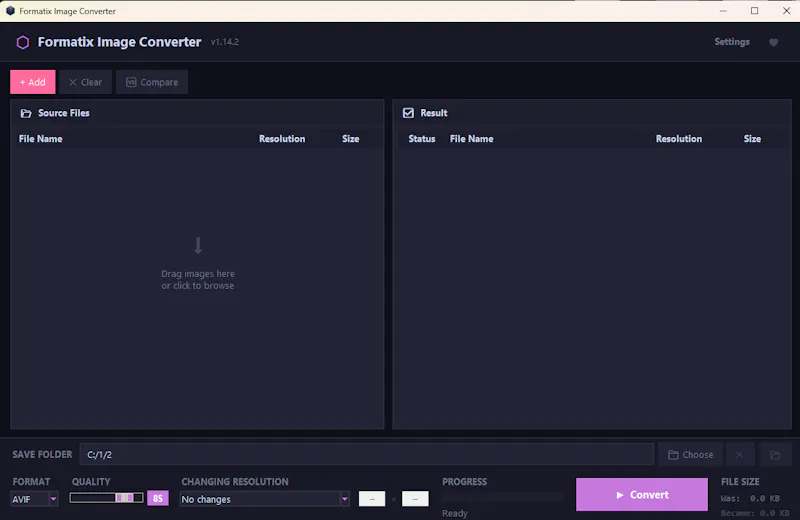Click Result panel File Name header

point(471,139)
